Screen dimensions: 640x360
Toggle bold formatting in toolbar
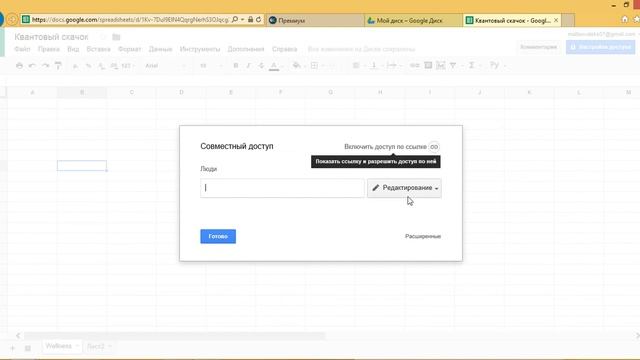[x=236, y=66]
